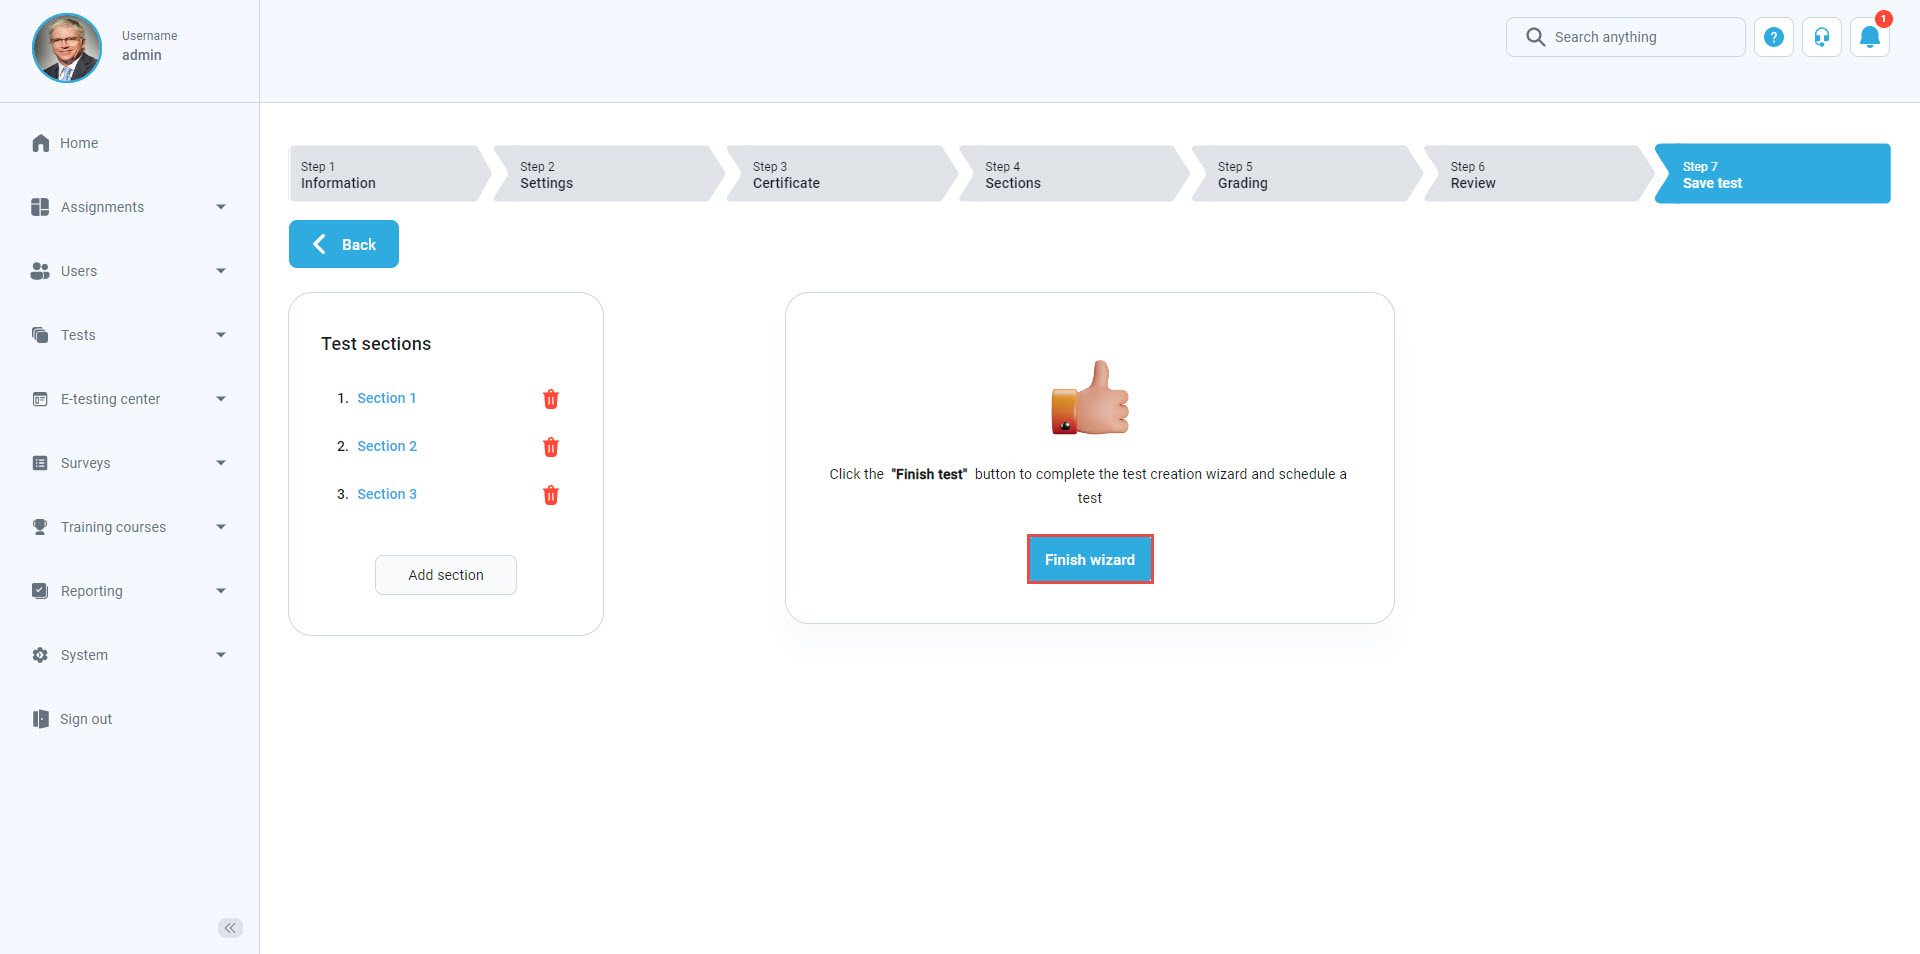This screenshot has width=1920, height=954.
Task: Open the help question mark icon
Action: (1773, 38)
